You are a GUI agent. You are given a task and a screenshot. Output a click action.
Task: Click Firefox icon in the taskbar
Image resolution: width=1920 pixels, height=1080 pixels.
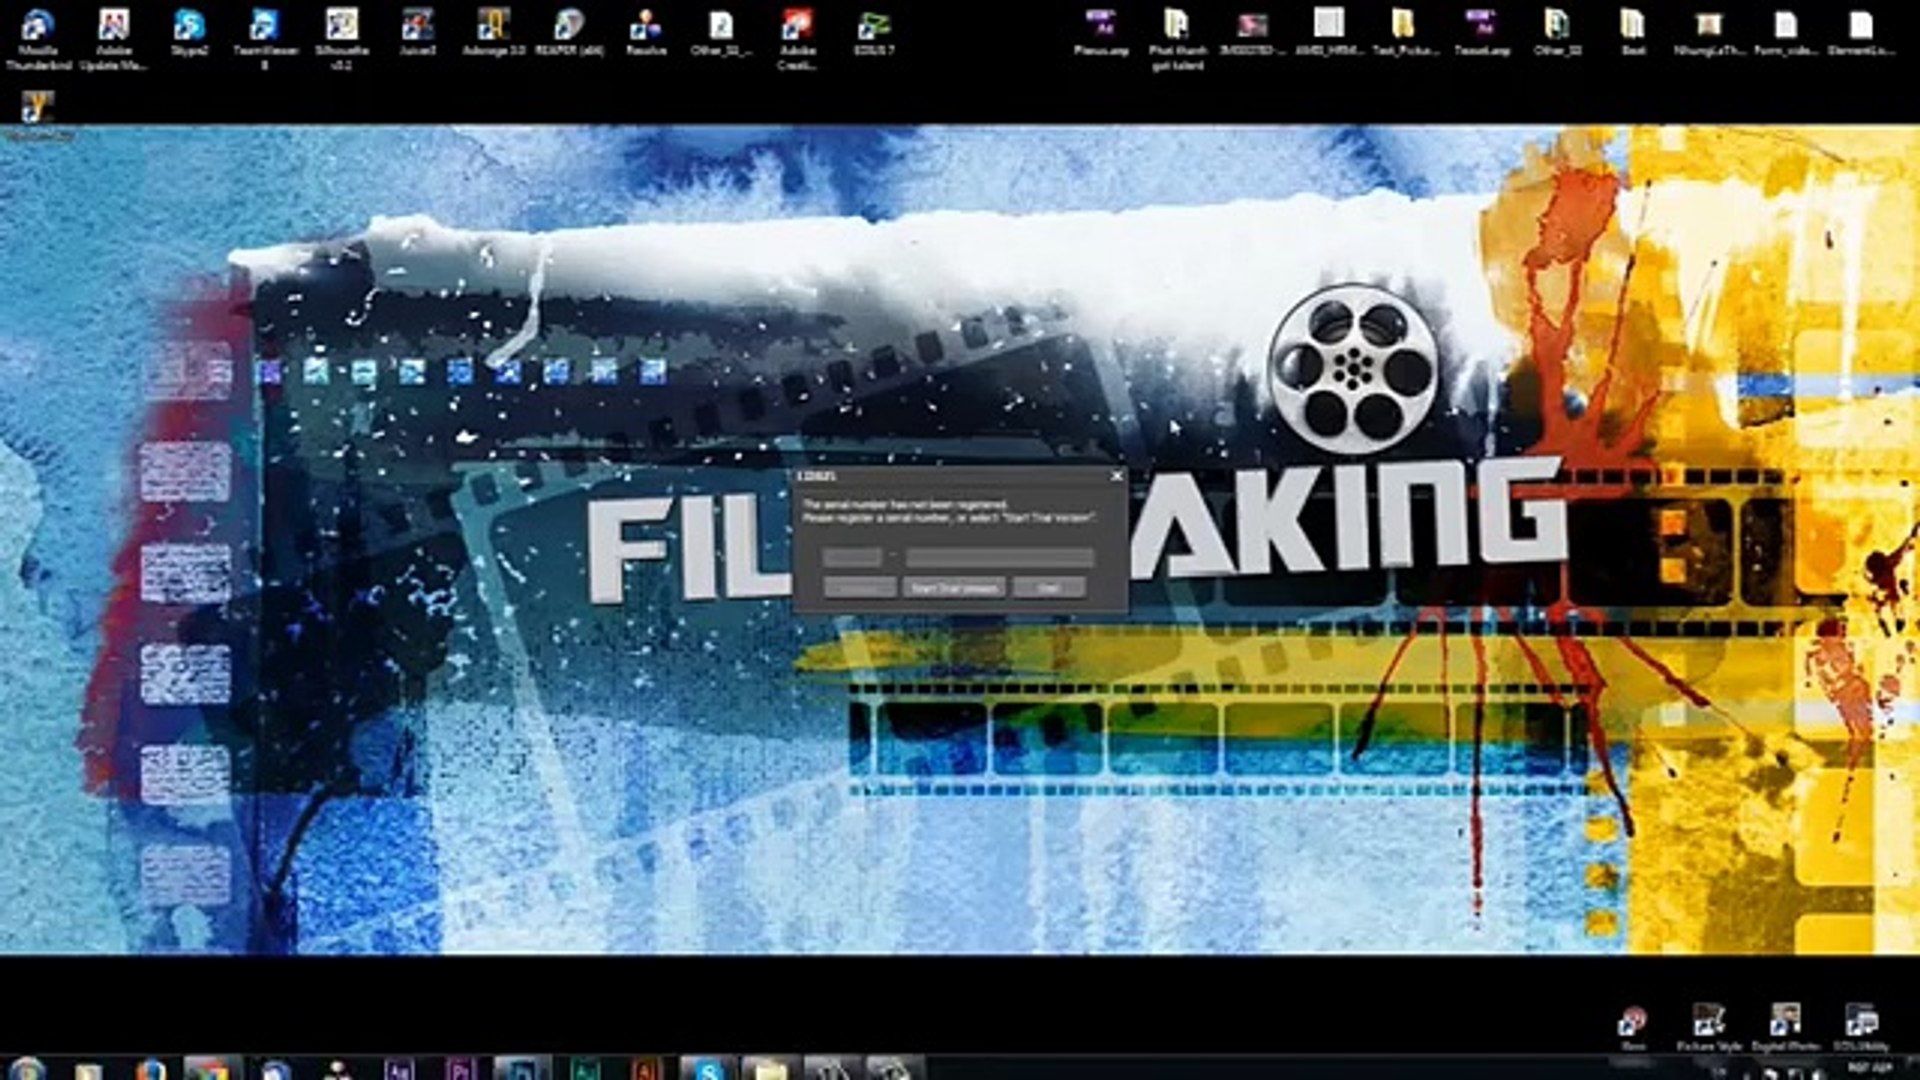click(x=151, y=1070)
